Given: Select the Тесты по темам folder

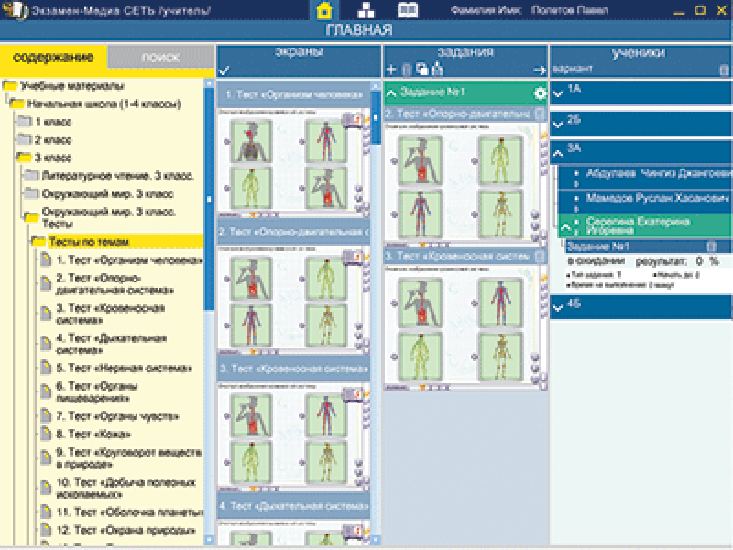Looking at the screenshot, I should (89, 242).
